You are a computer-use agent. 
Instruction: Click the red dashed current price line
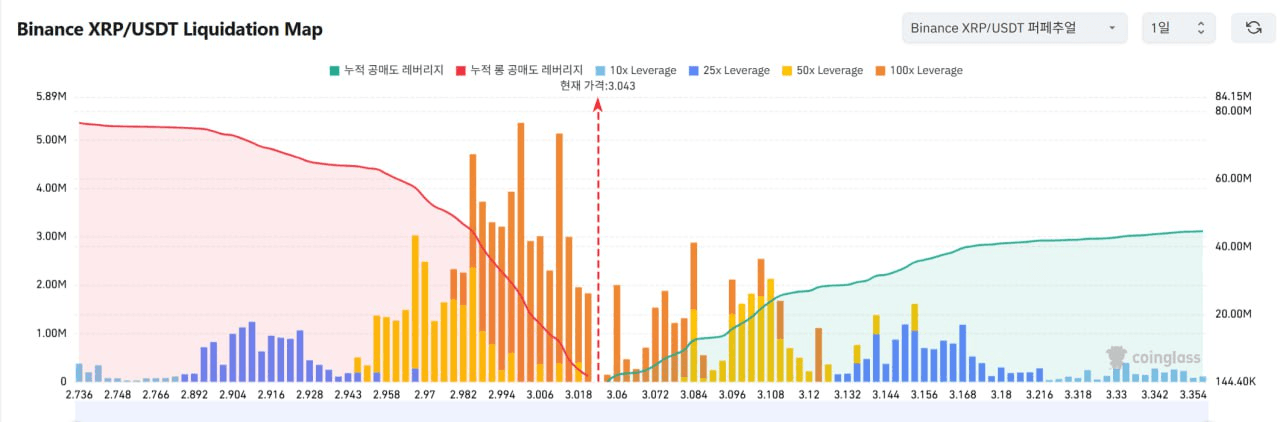pos(598,250)
